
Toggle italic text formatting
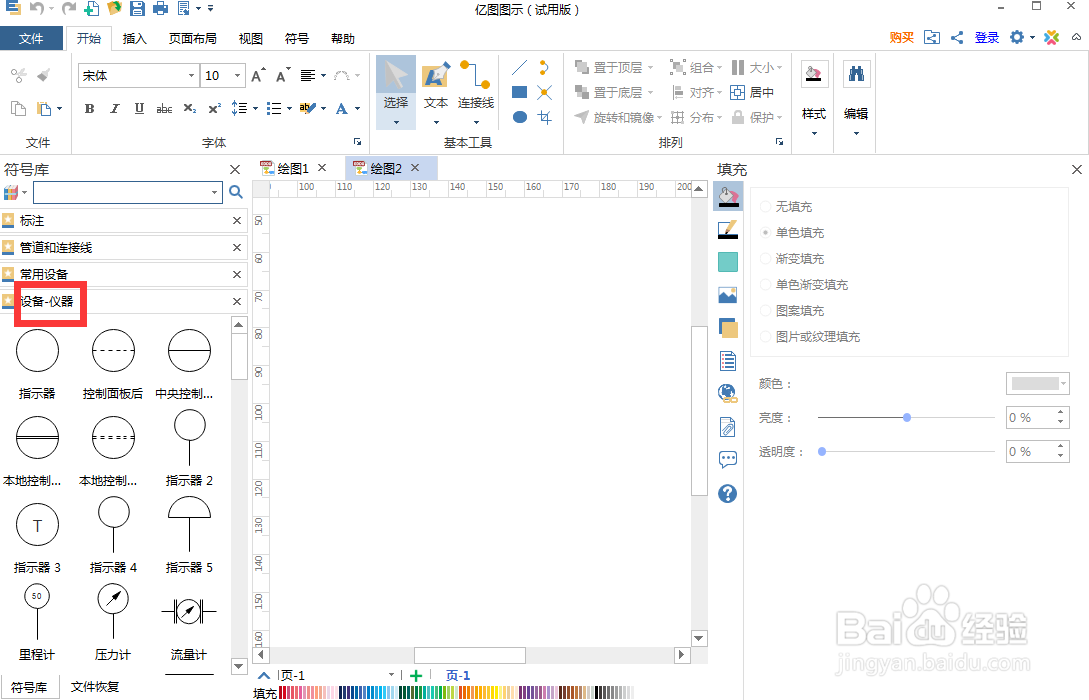[x=115, y=108]
